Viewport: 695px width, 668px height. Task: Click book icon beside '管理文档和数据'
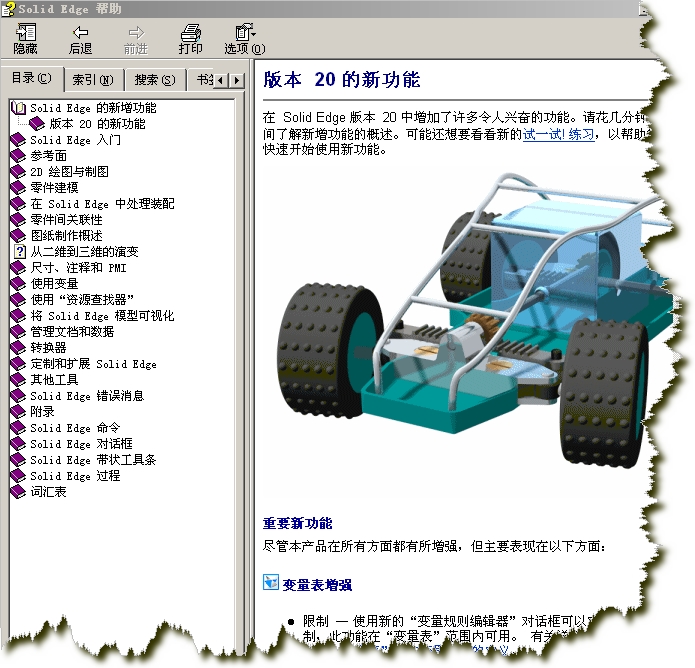[x=18, y=332]
